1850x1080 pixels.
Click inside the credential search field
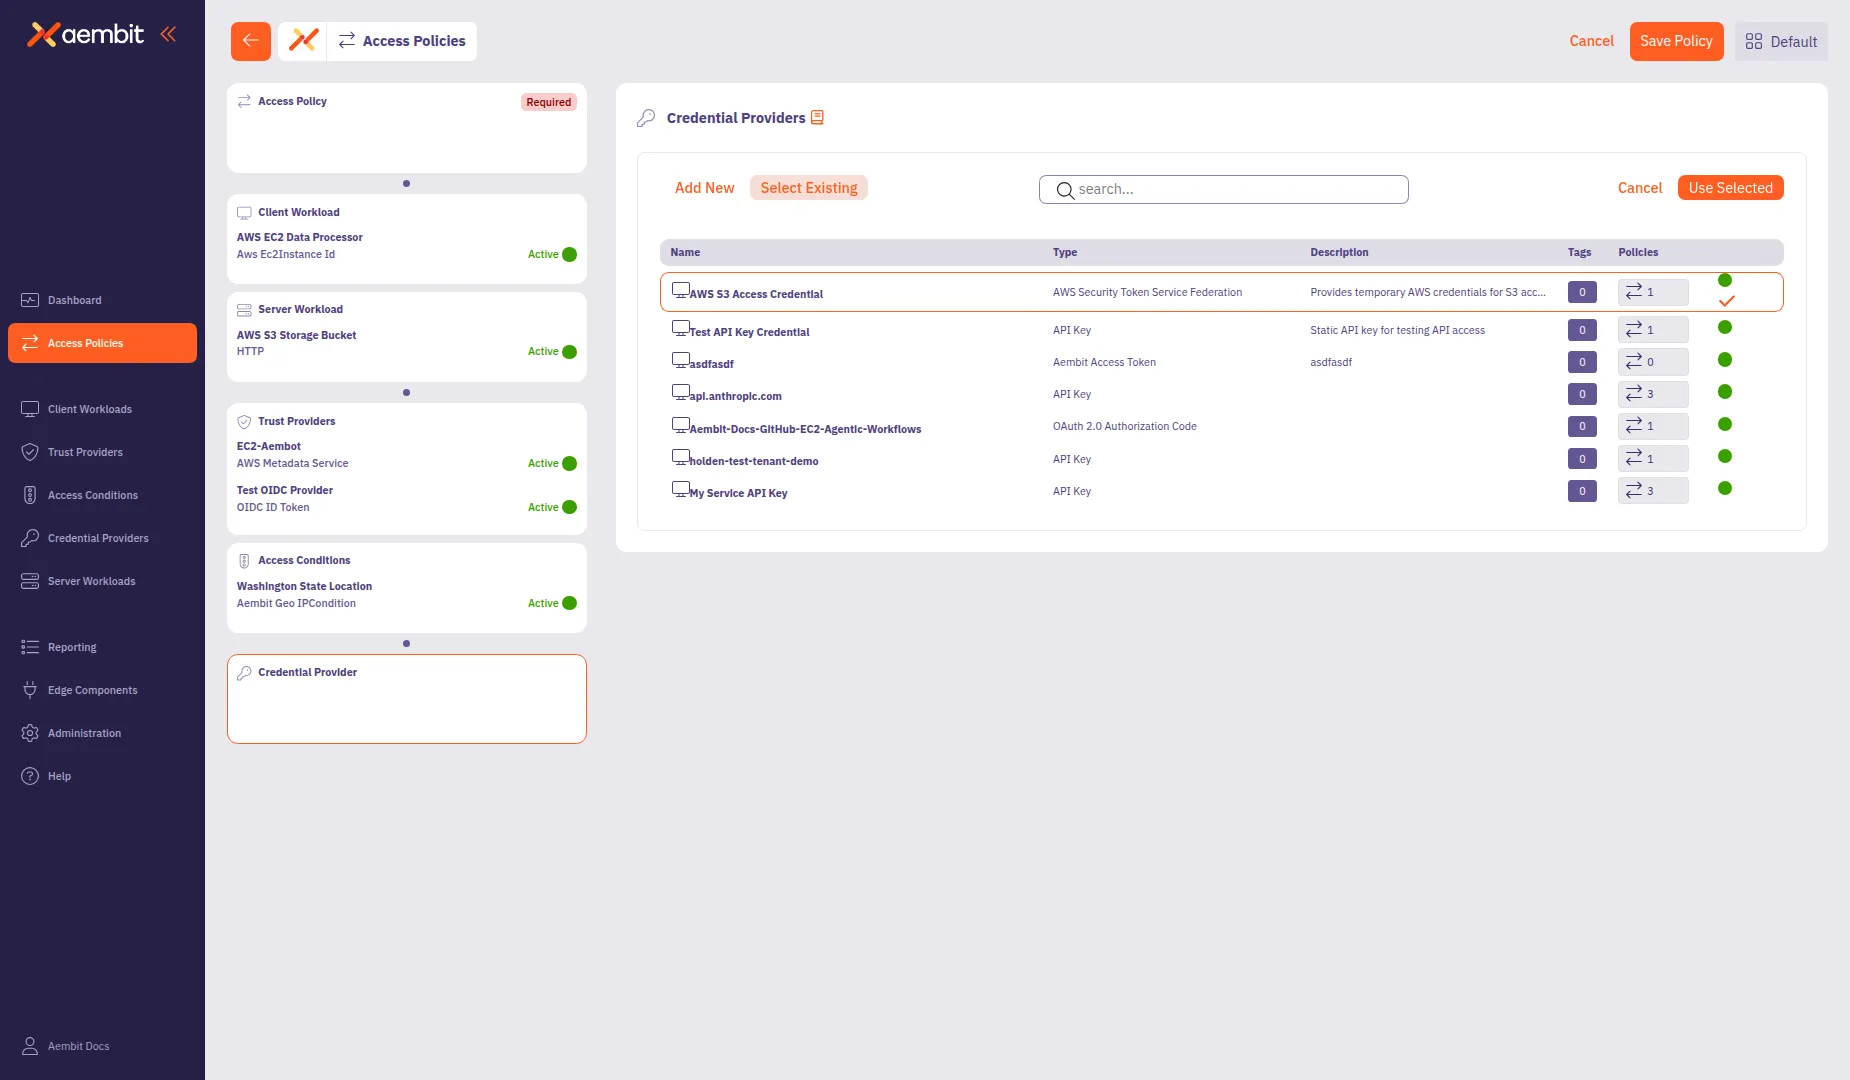[x=1222, y=189]
